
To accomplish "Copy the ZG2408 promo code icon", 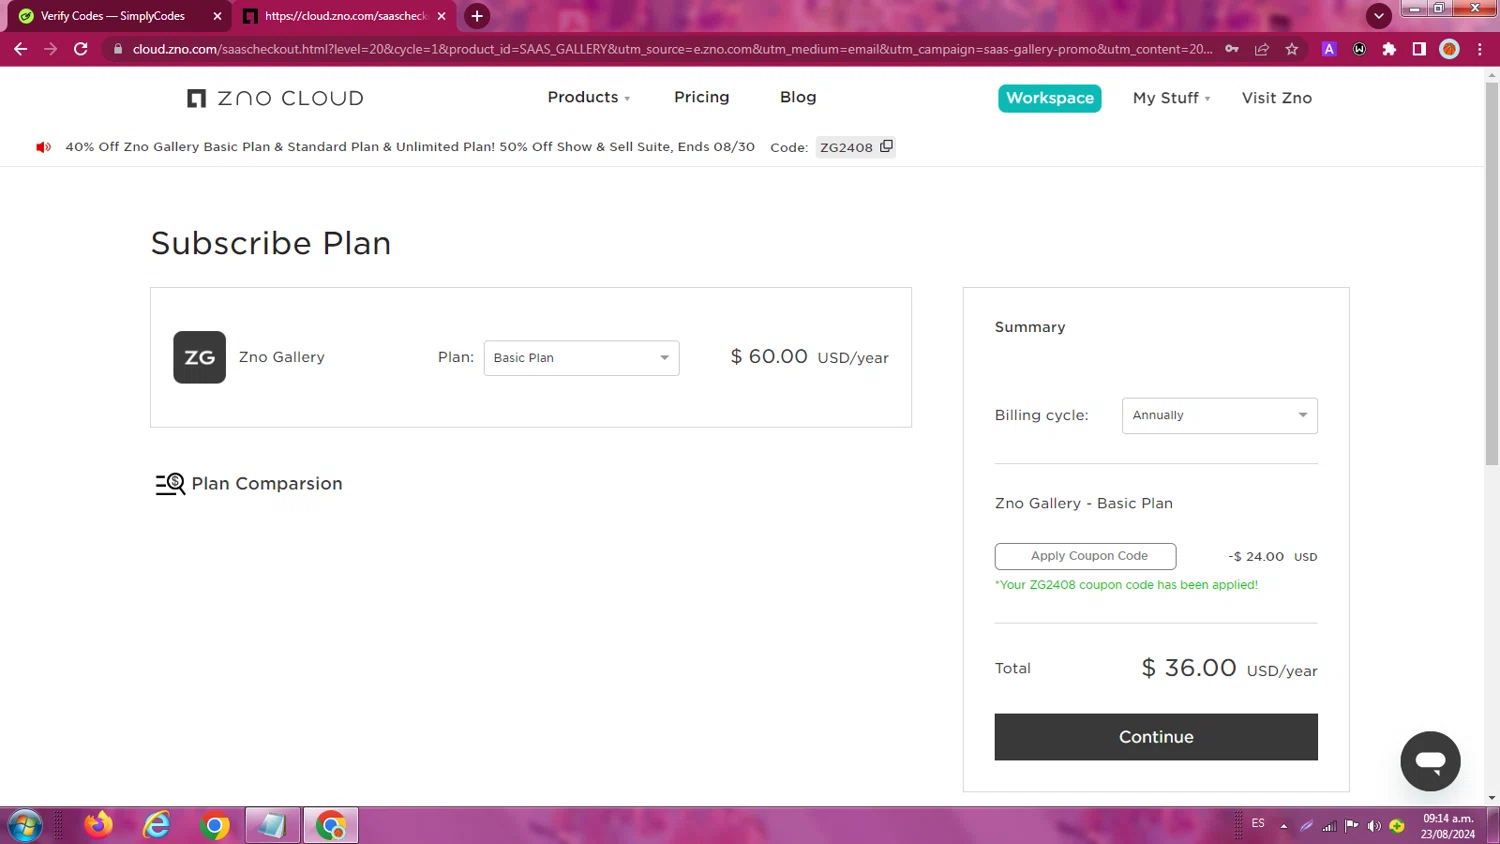I will coord(886,146).
